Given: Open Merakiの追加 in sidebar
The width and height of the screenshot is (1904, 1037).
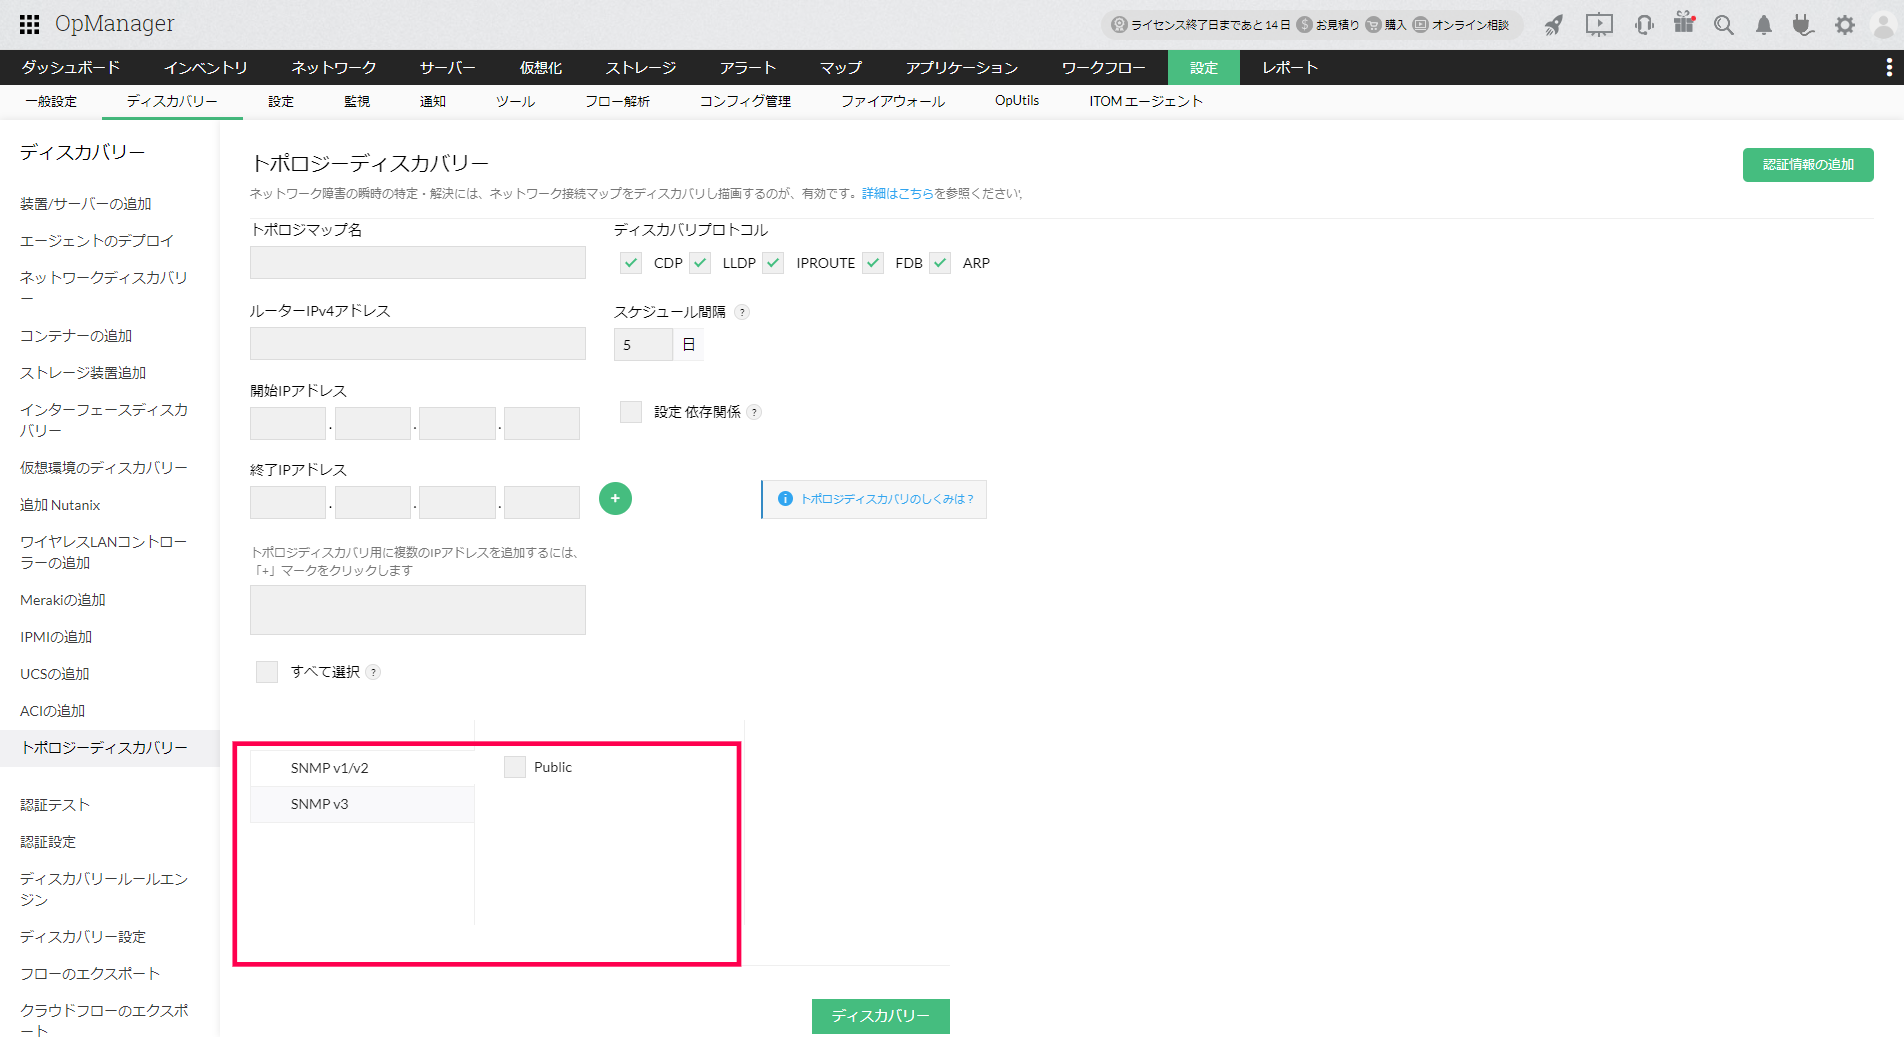Looking at the screenshot, I should [x=63, y=600].
